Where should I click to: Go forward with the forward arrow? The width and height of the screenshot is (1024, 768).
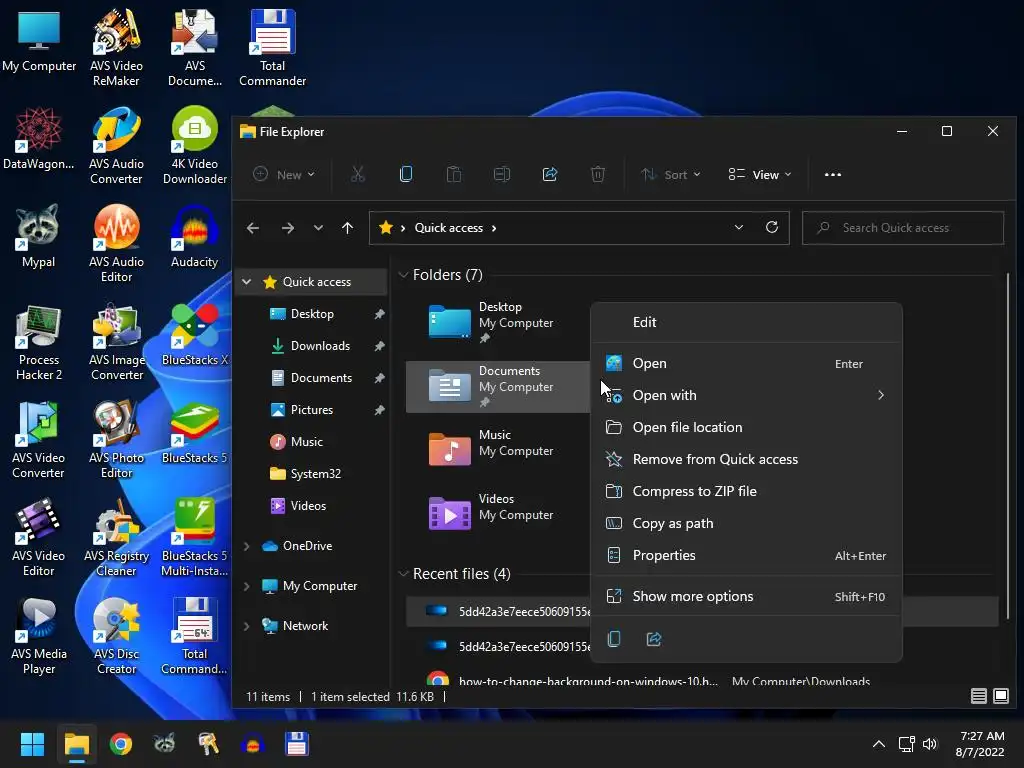(287, 228)
